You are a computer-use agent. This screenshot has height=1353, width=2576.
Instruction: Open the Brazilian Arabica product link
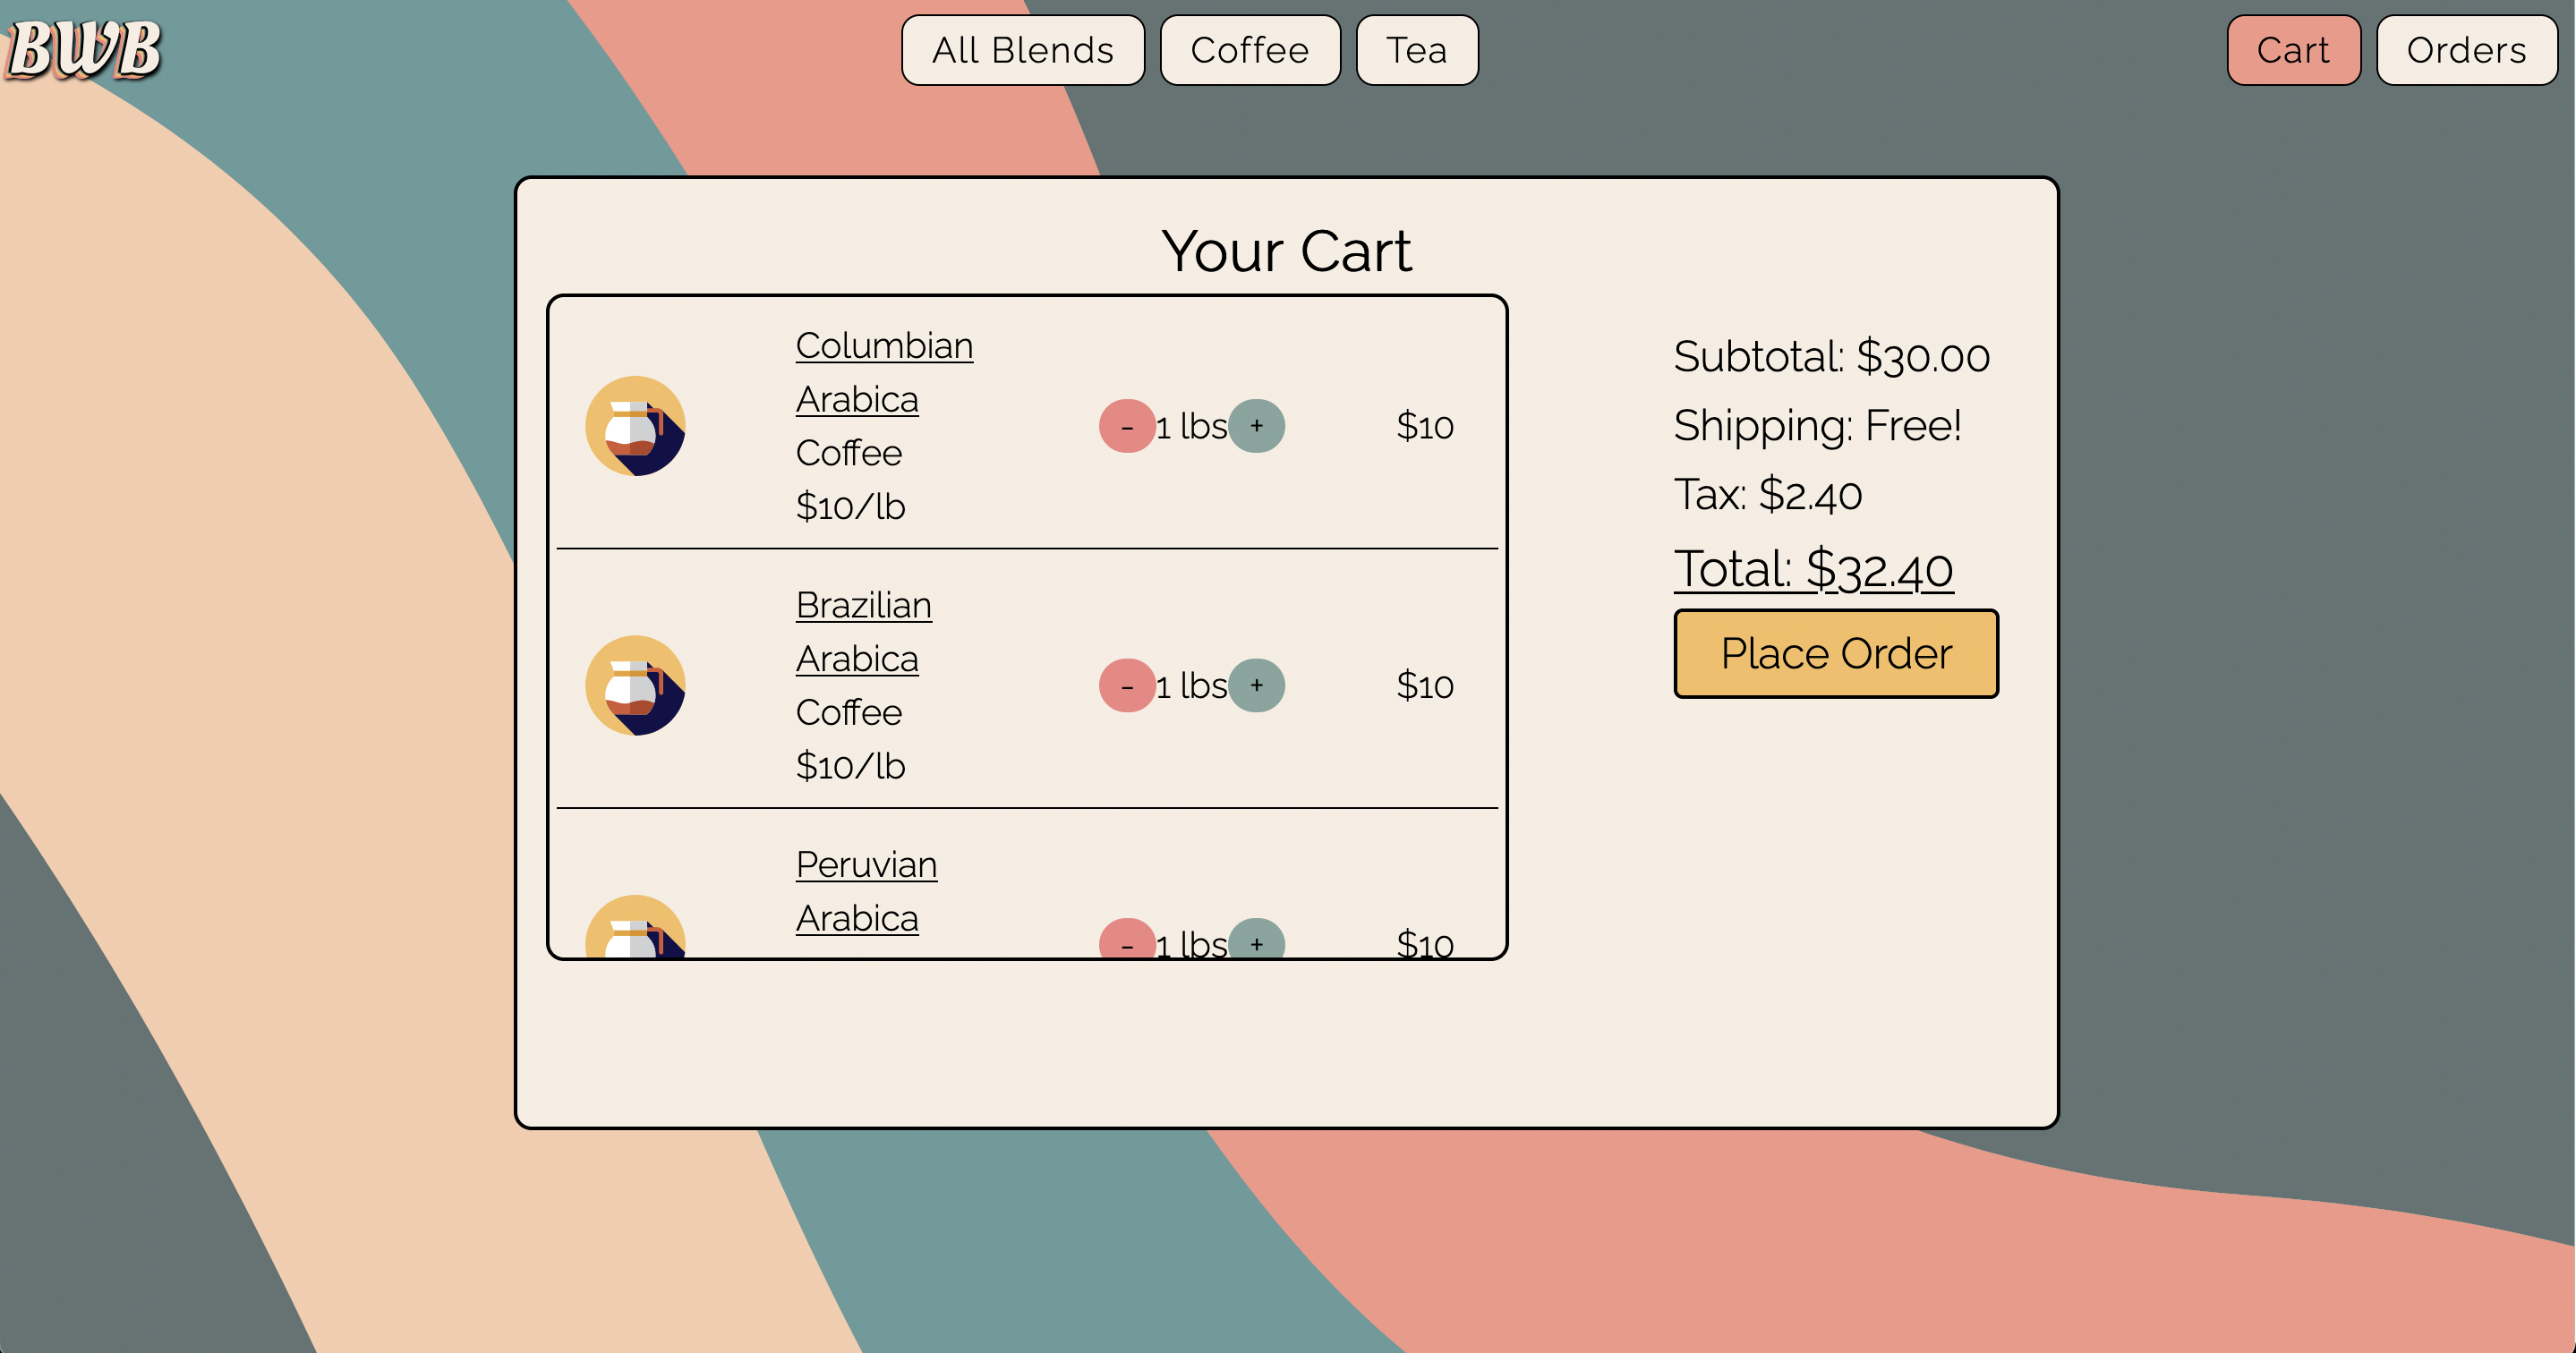pyautogui.click(x=863, y=606)
